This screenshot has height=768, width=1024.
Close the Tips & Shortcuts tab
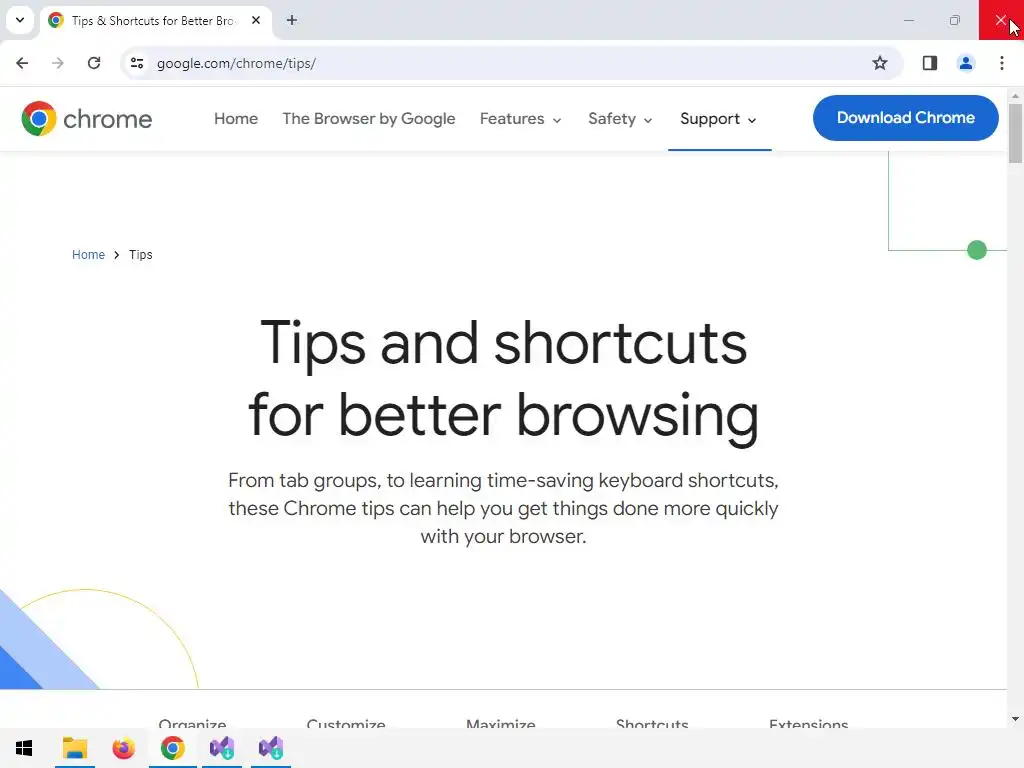(256, 20)
